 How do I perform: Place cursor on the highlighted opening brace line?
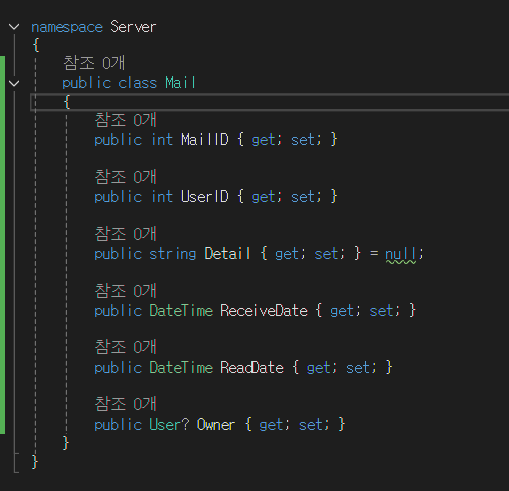(x=269, y=102)
